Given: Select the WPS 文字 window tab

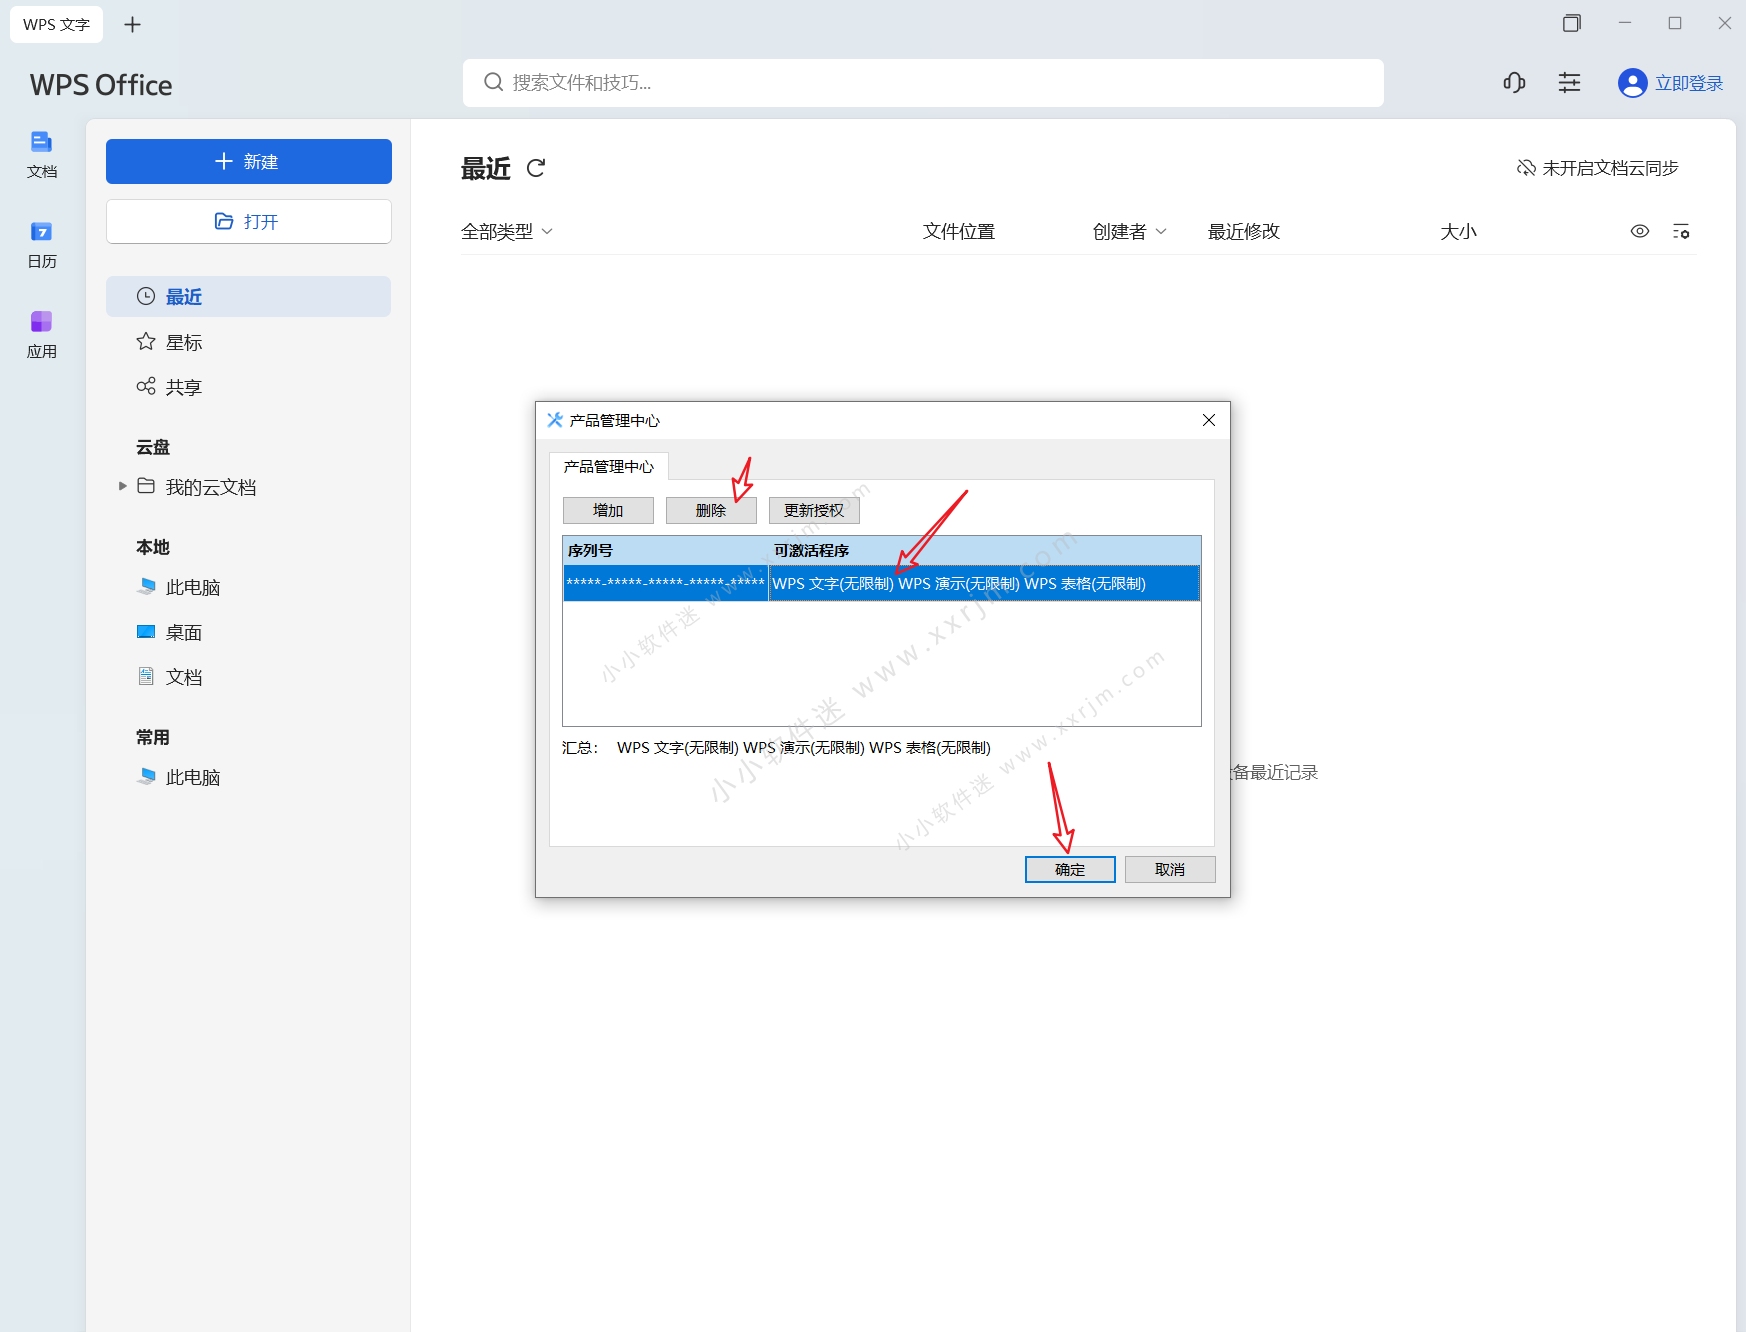Looking at the screenshot, I should pos(57,24).
